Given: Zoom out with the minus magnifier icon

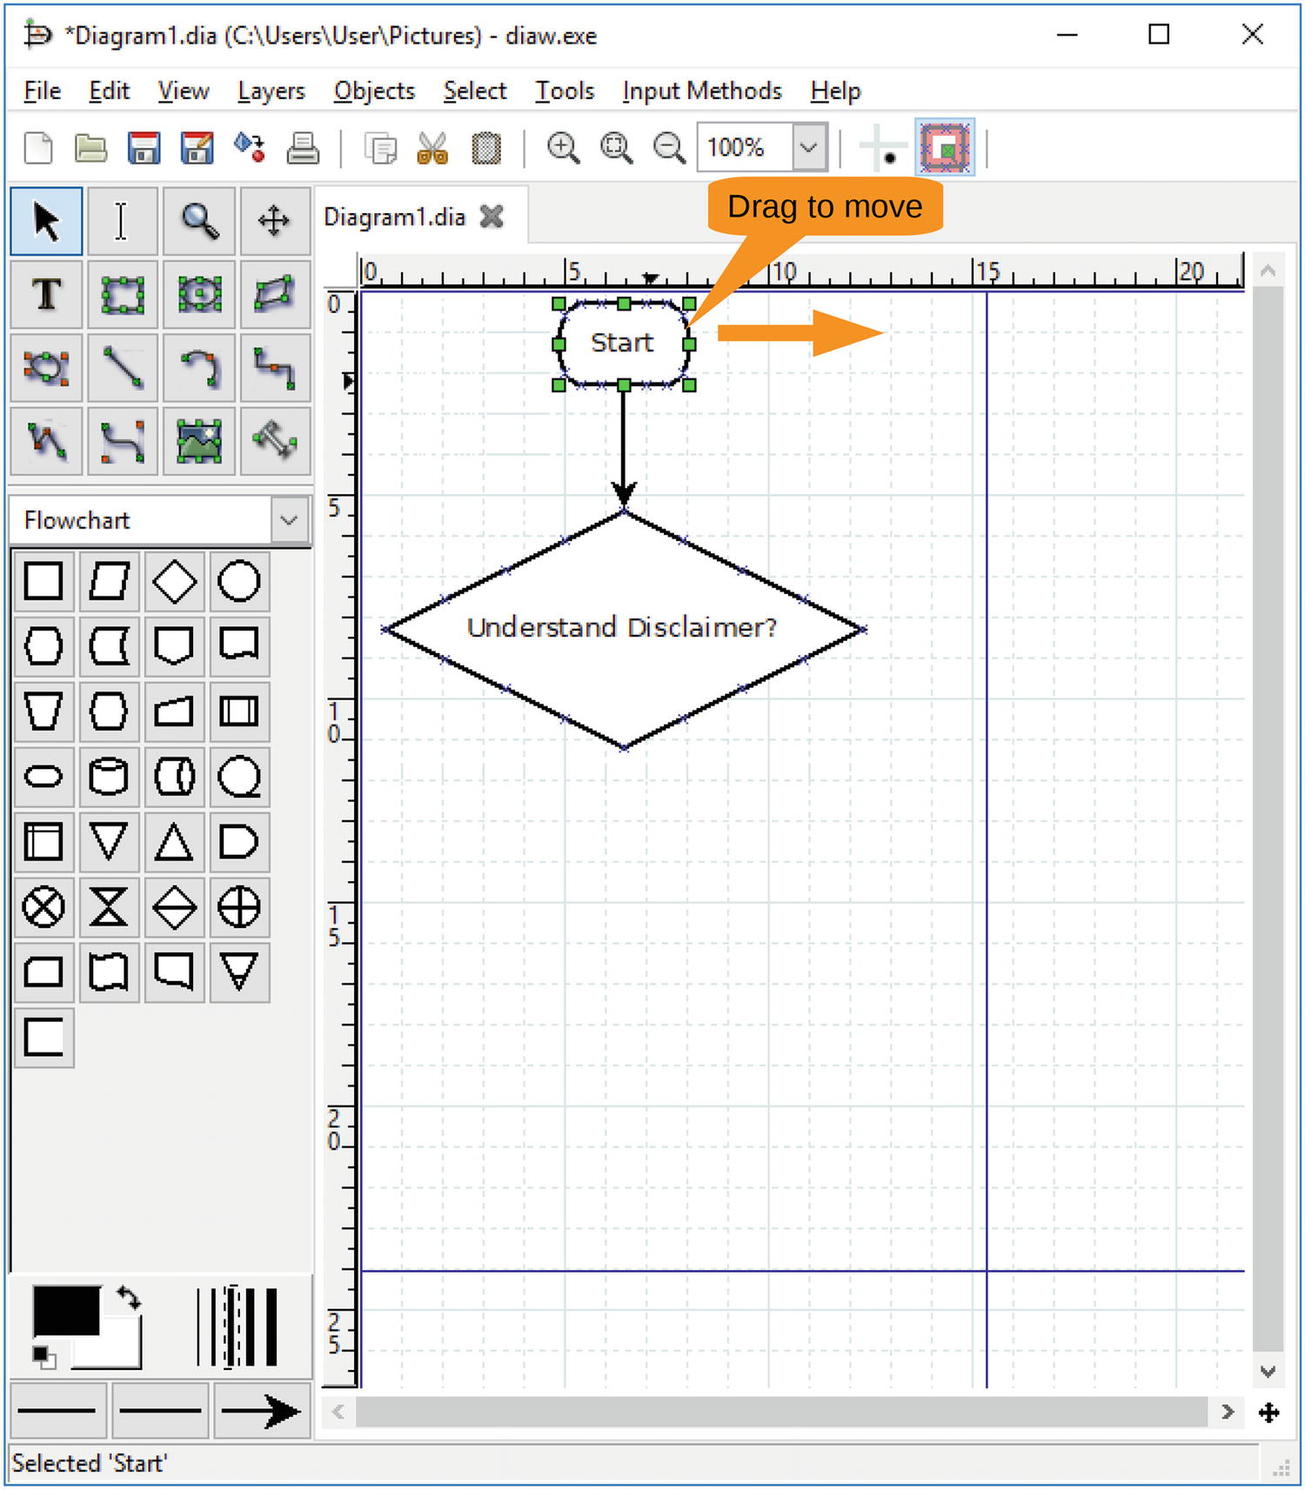Looking at the screenshot, I should pyautogui.click(x=669, y=148).
